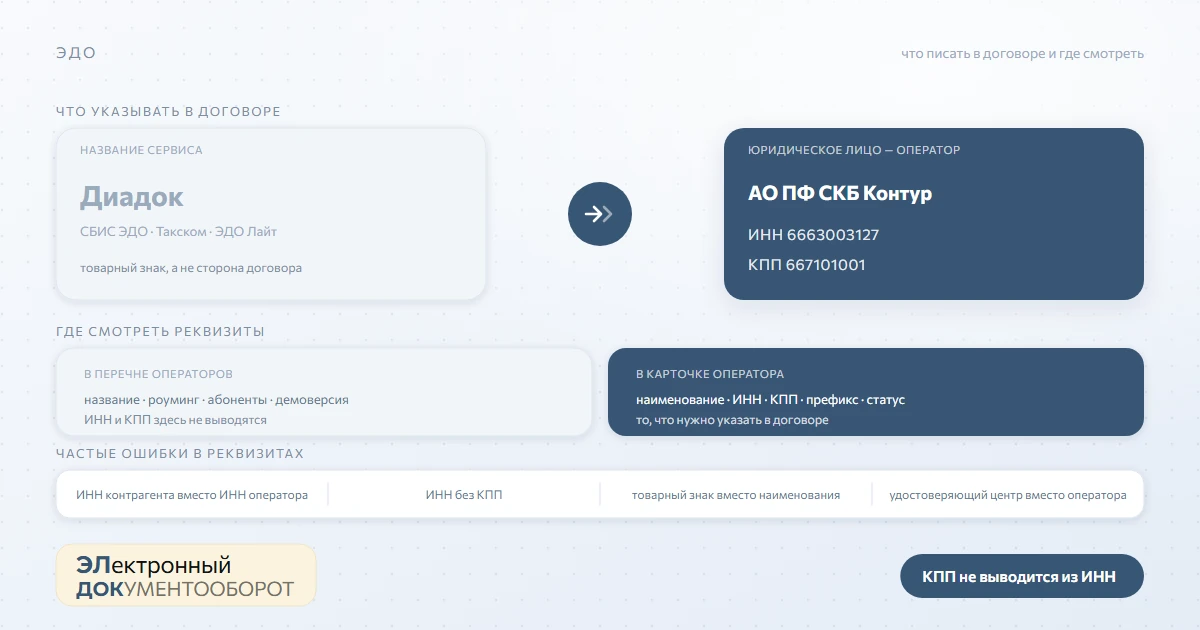Click the note "товарный знак, а не сторона договора"
The width and height of the screenshot is (1200, 630).
191,268
